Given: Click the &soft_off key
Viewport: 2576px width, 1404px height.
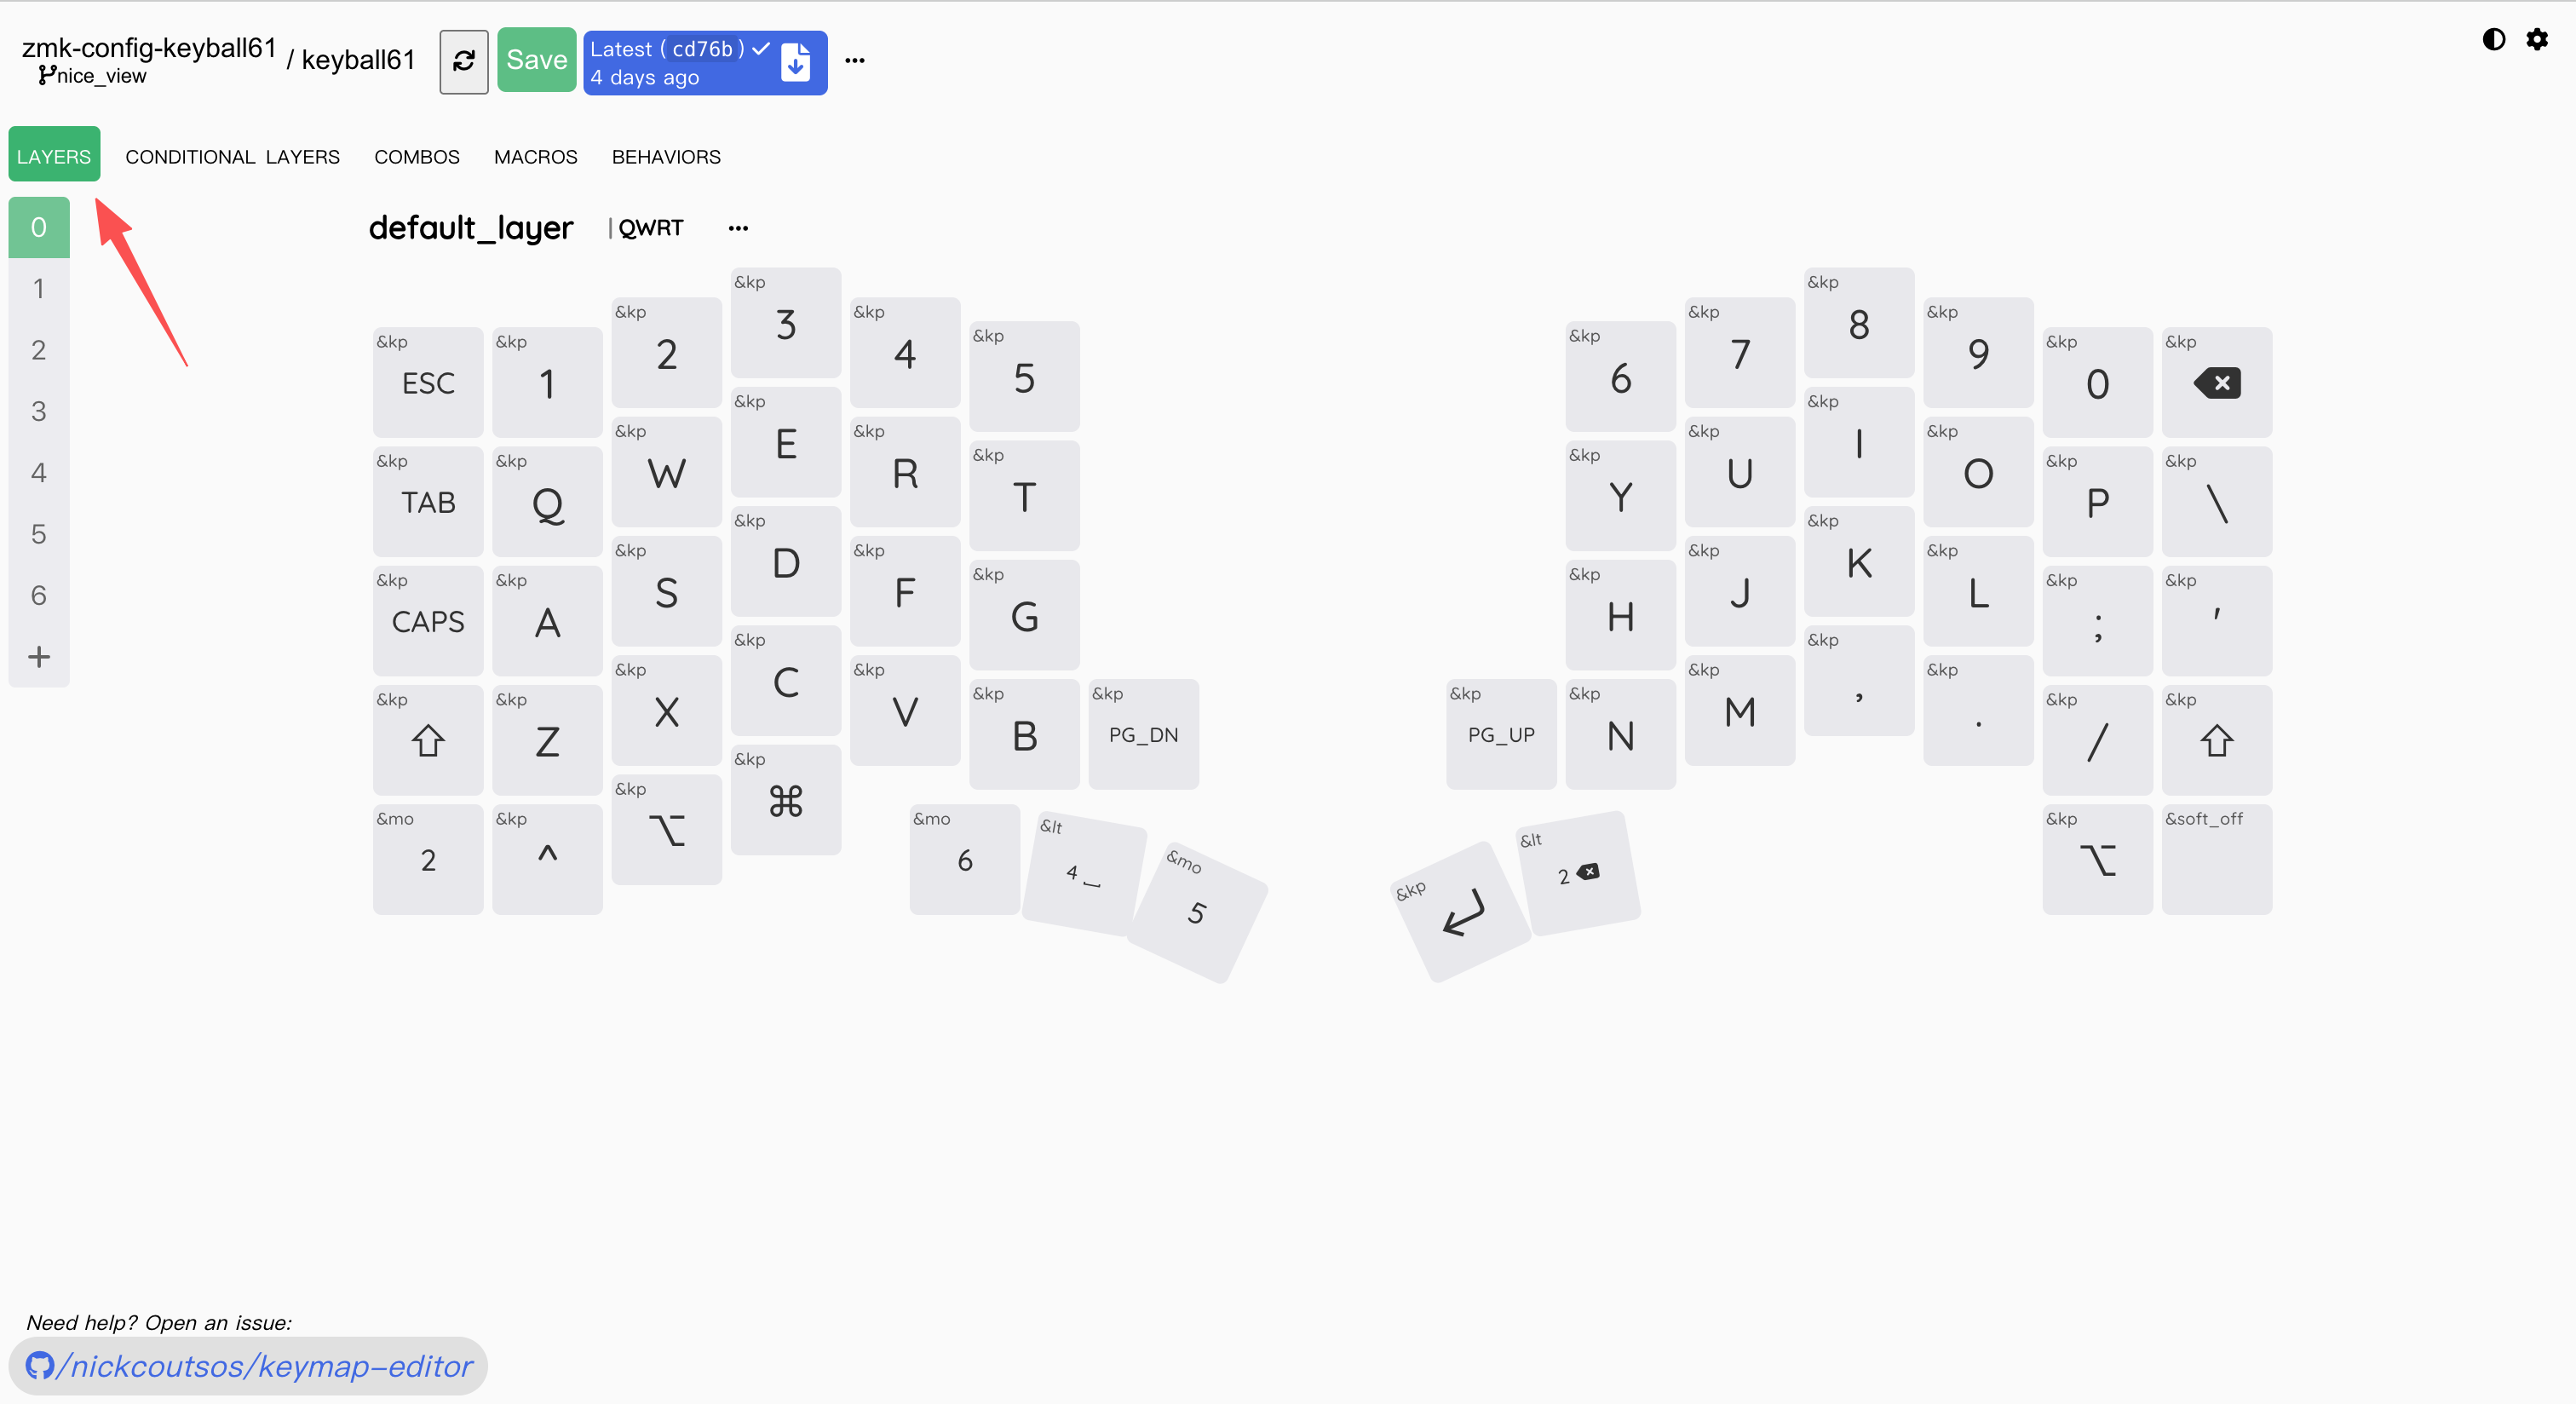Looking at the screenshot, I should point(2216,860).
